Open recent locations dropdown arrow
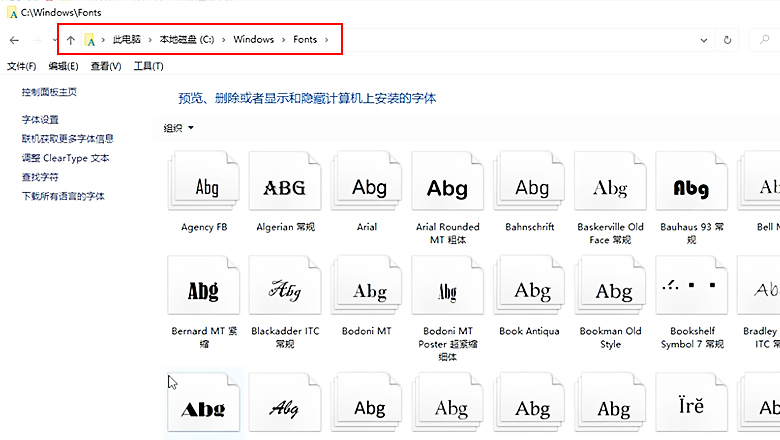 pos(54,40)
